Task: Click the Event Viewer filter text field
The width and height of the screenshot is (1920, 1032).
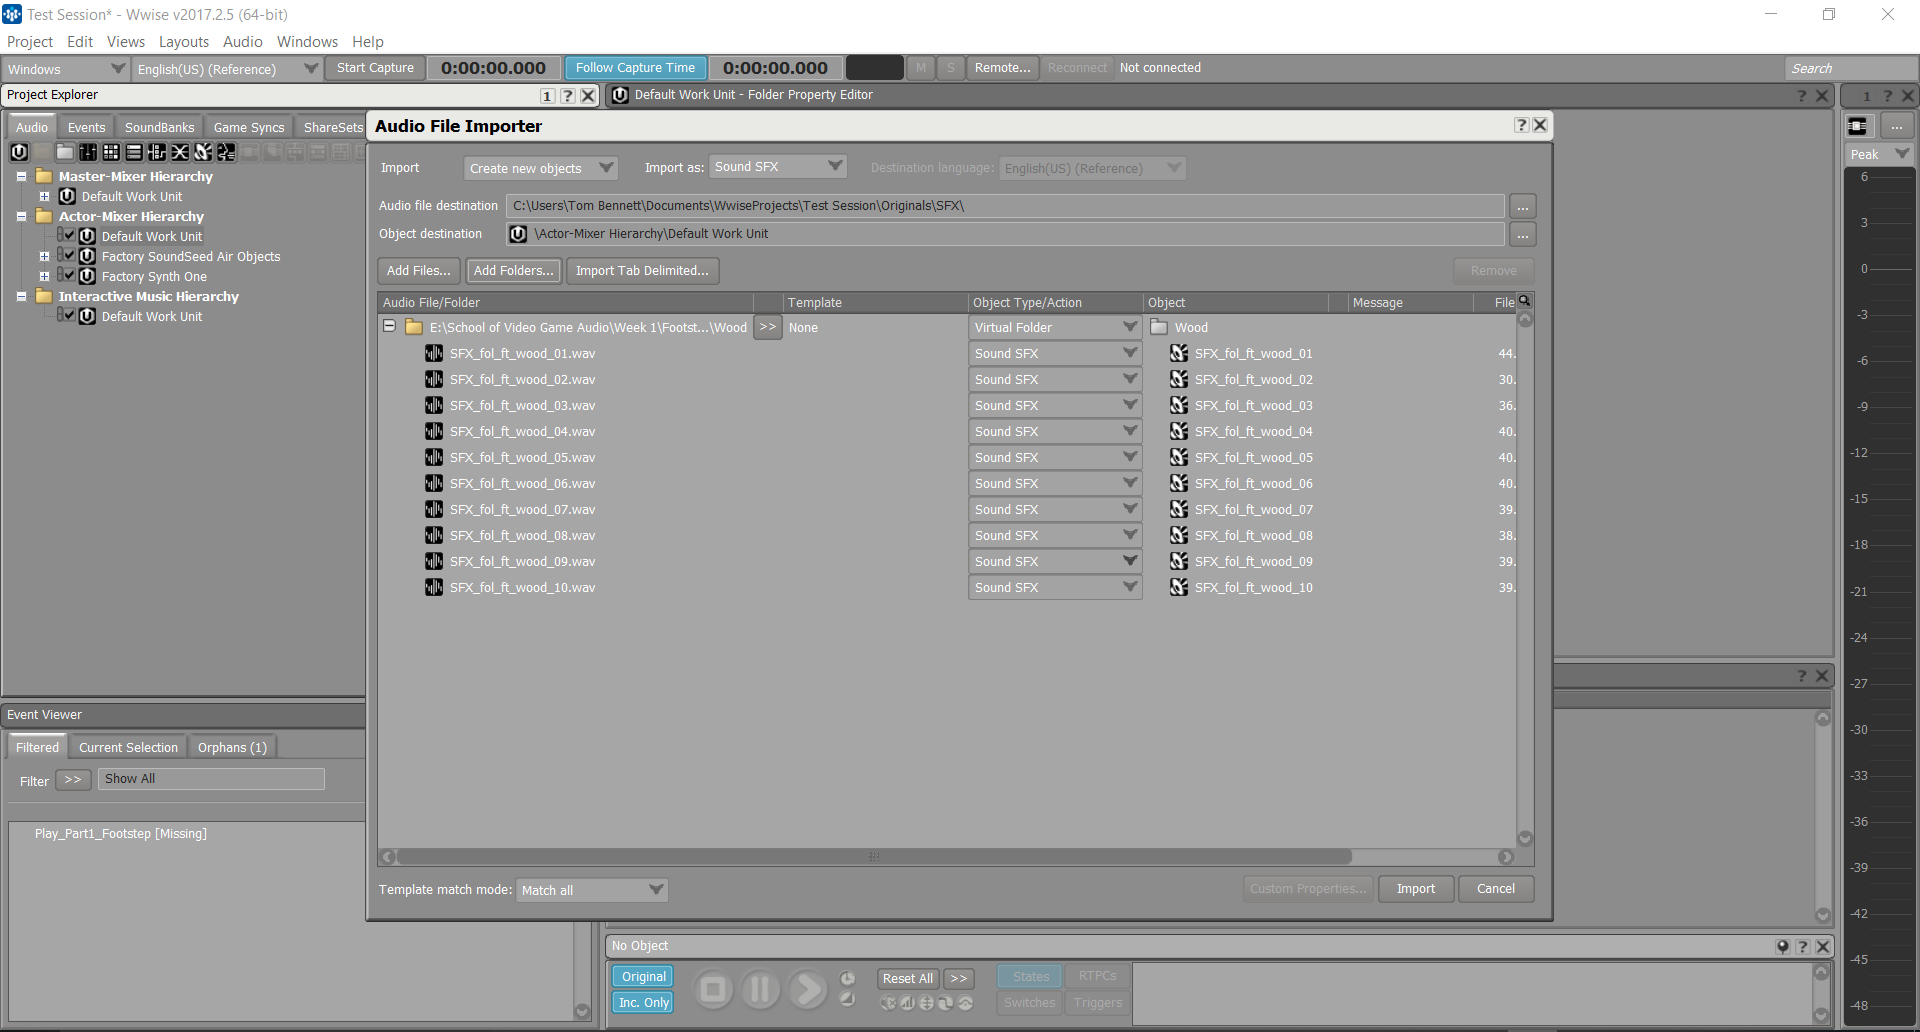Action: 211,779
